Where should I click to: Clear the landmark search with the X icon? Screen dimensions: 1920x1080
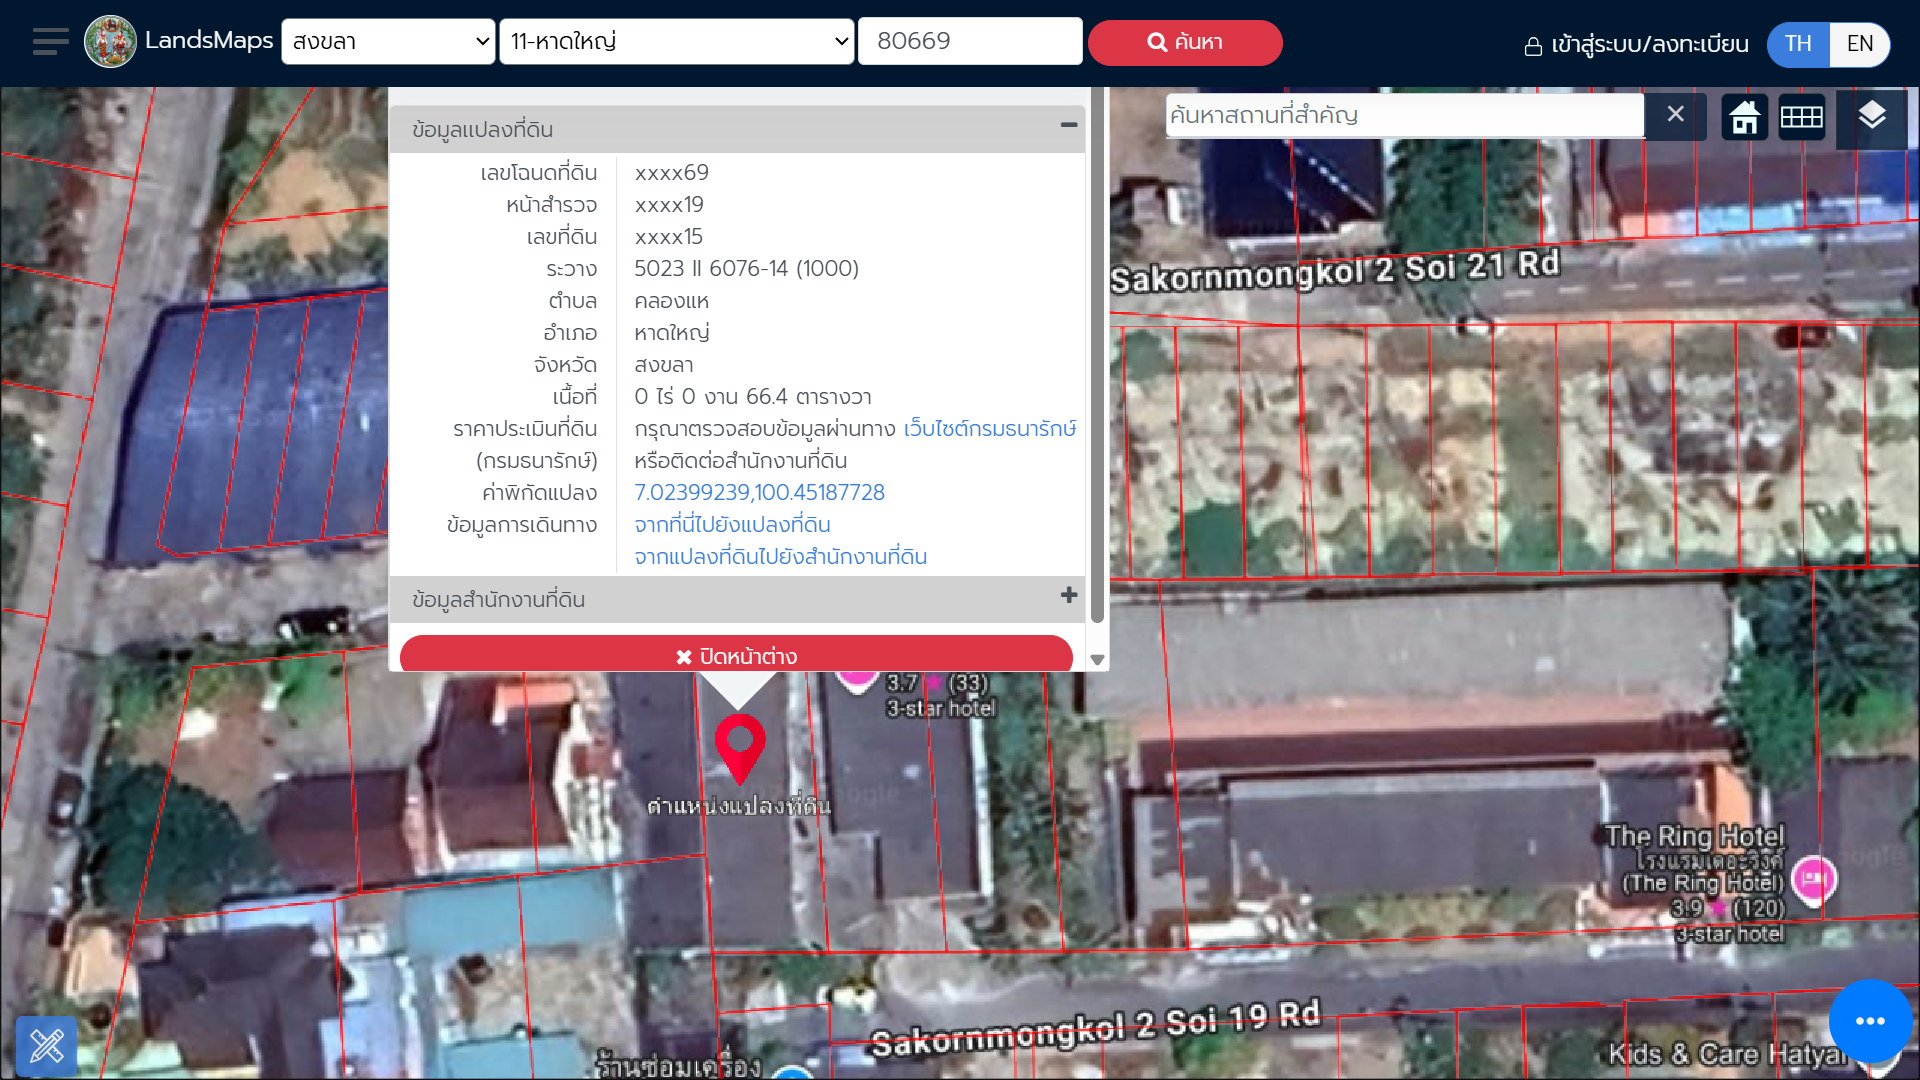pyautogui.click(x=1675, y=115)
